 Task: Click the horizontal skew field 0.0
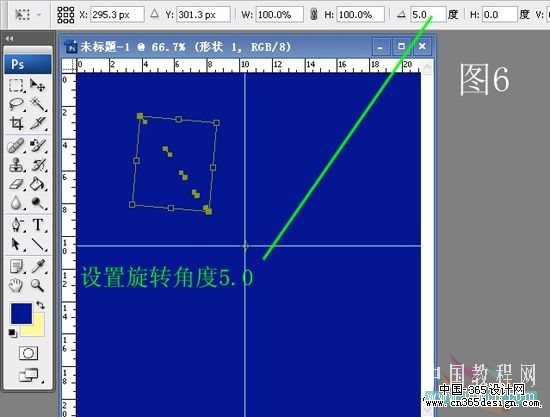(499, 14)
